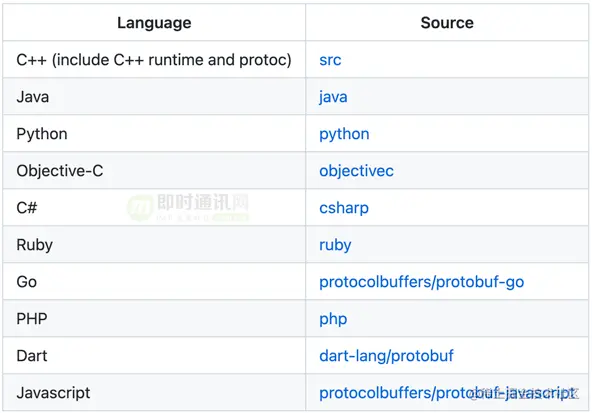Click the Source column header
This screenshot has height=413, width=592.
click(447, 23)
